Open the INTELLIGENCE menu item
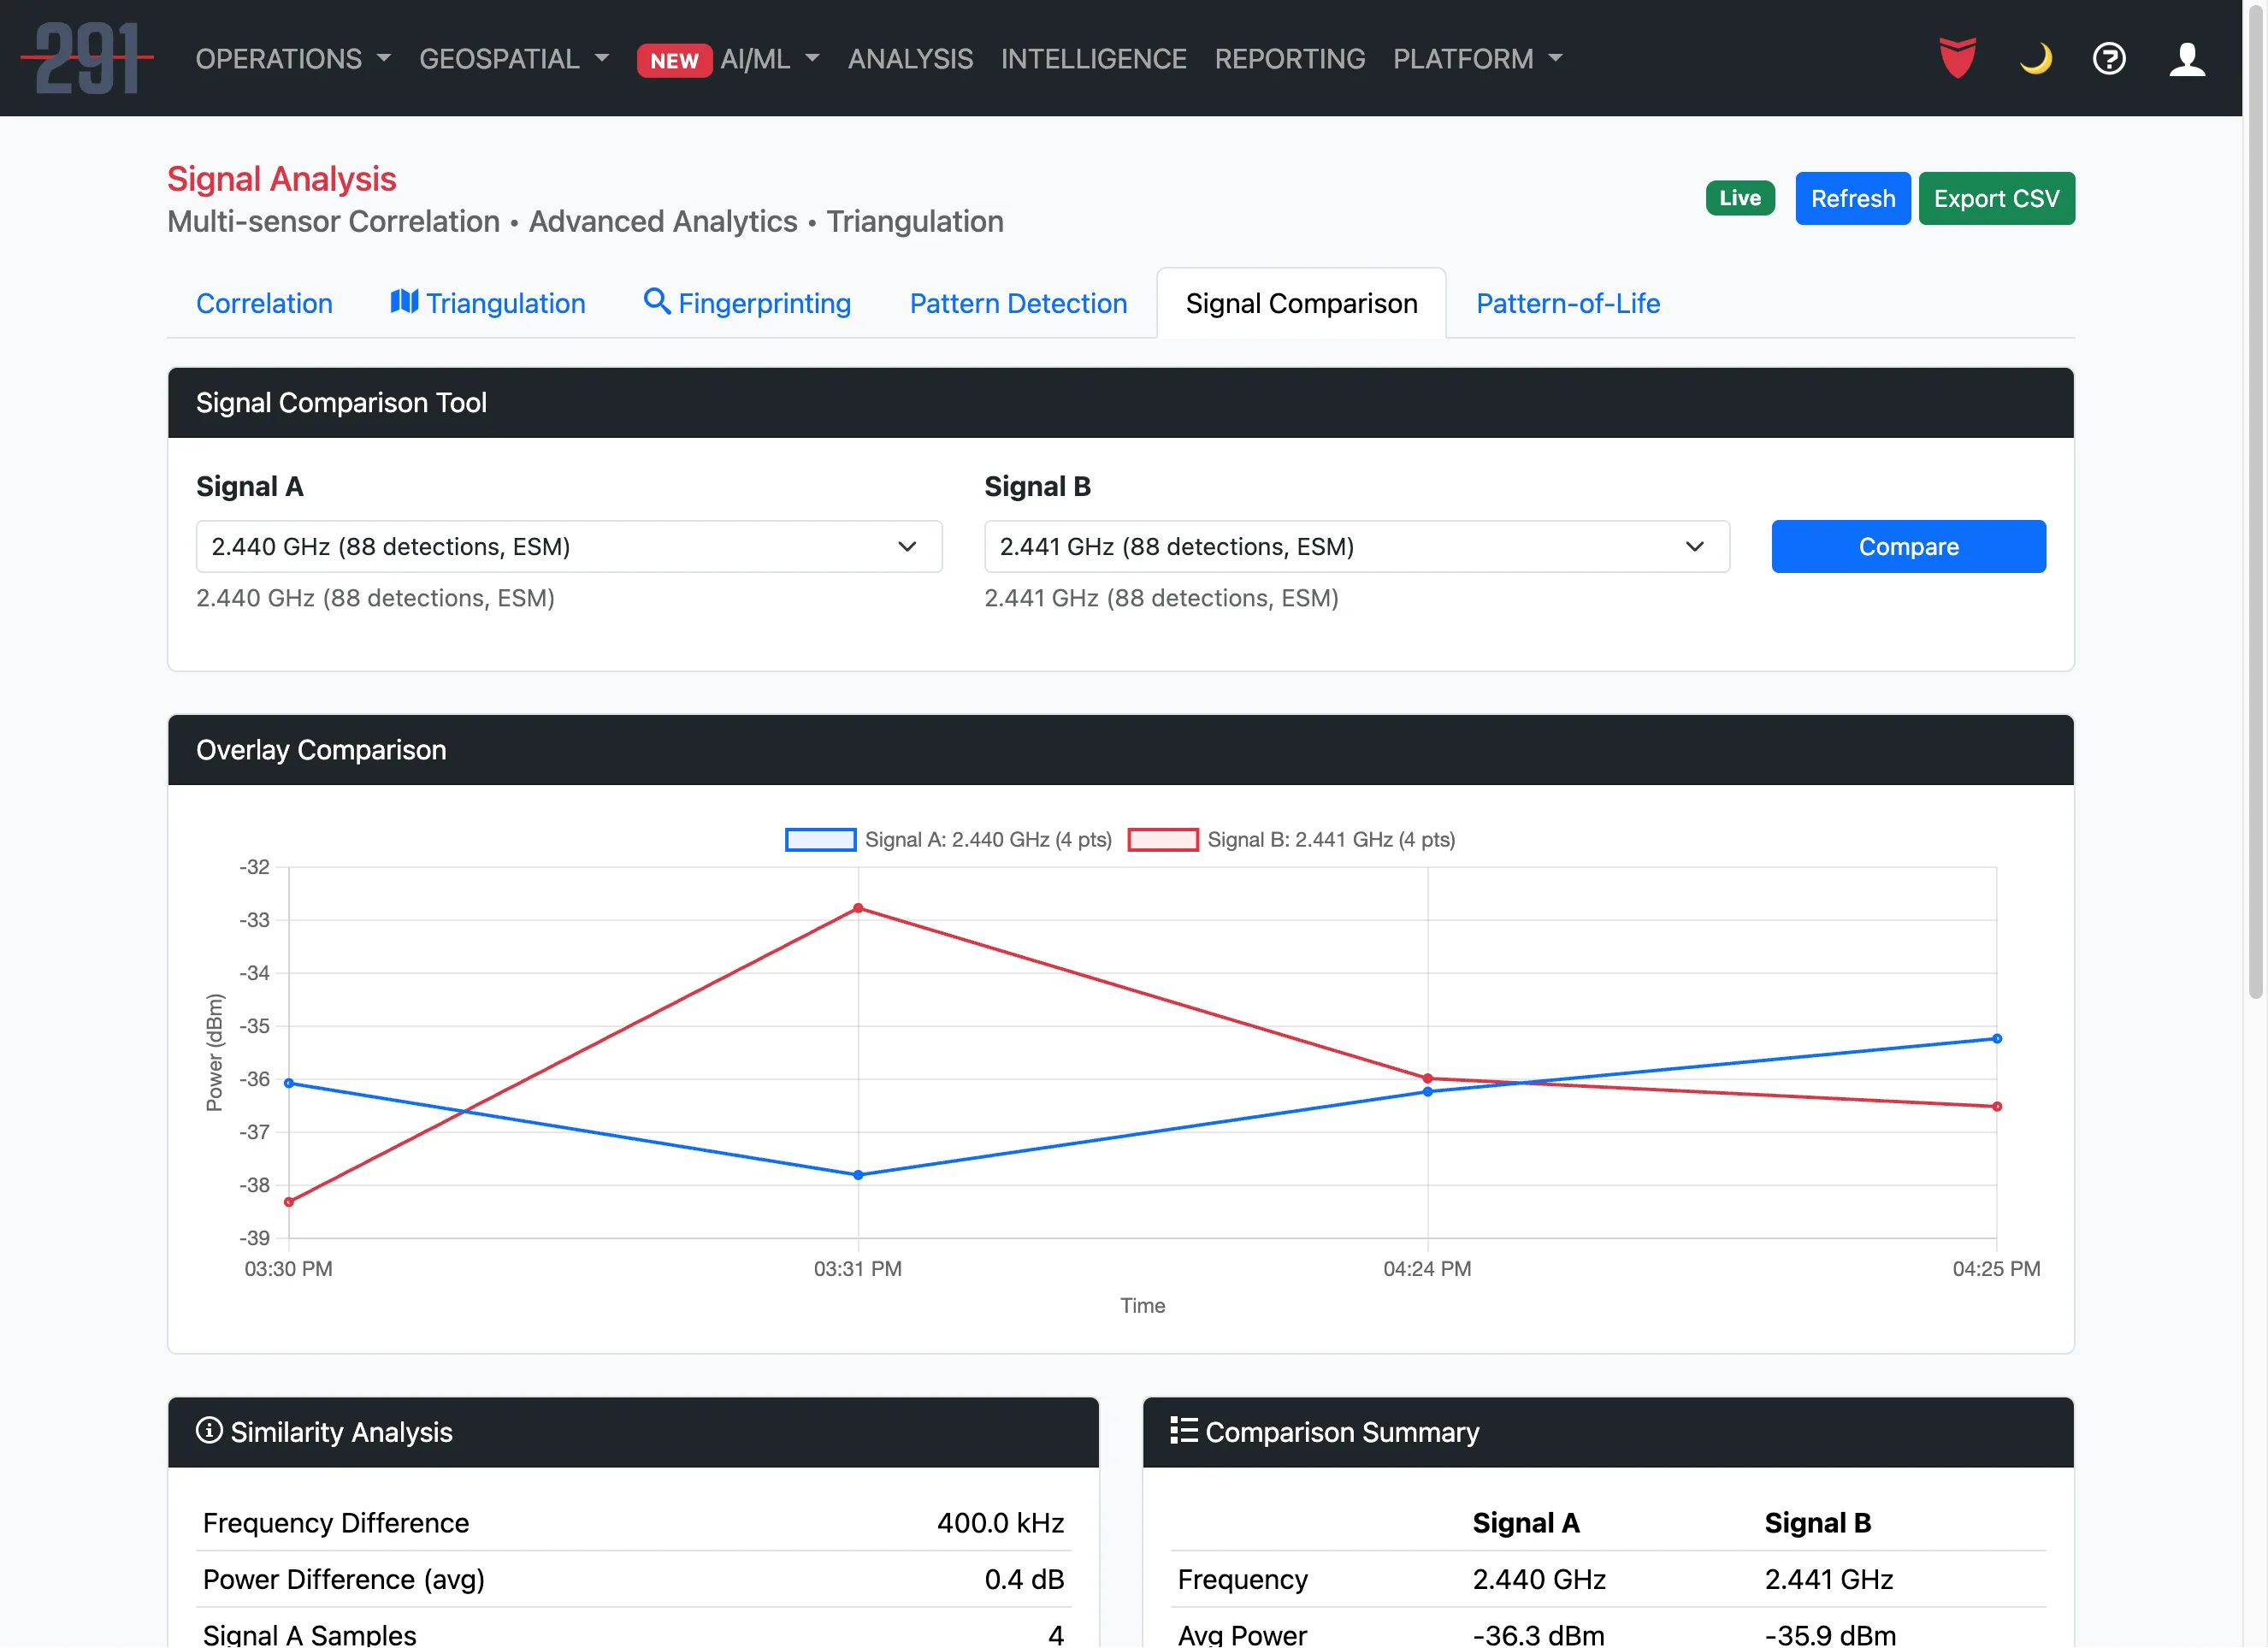The height and width of the screenshot is (1648, 2268). pos(1093,58)
